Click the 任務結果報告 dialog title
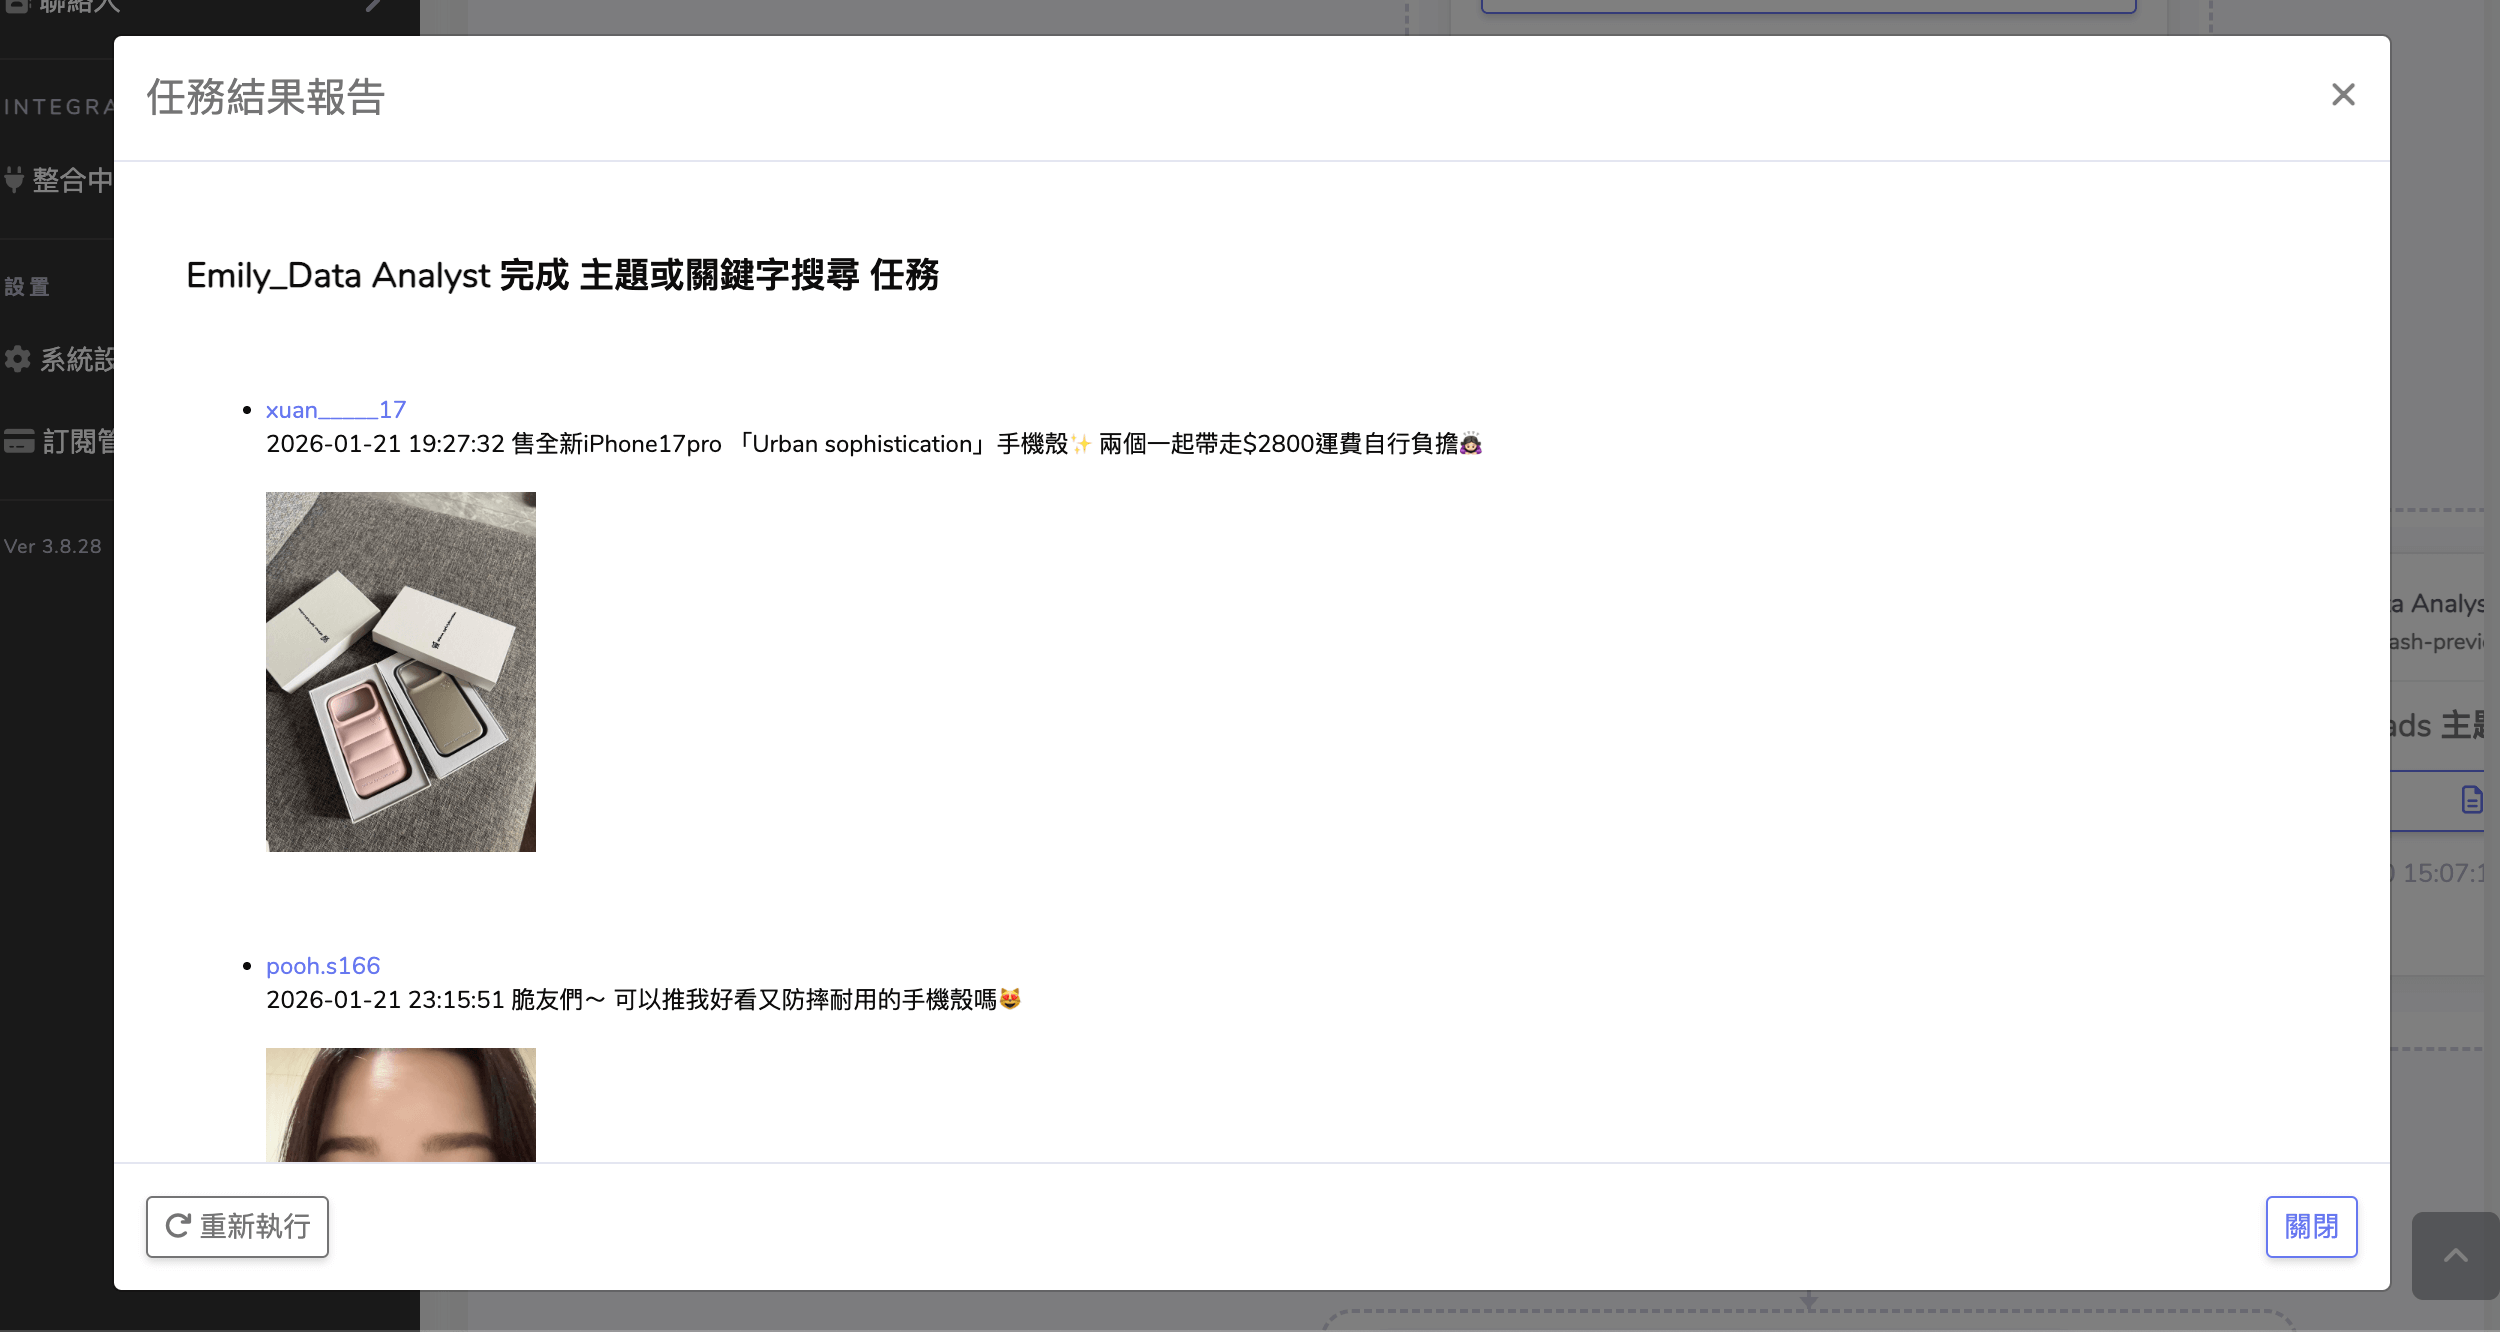This screenshot has height=1332, width=2500. tap(265, 98)
